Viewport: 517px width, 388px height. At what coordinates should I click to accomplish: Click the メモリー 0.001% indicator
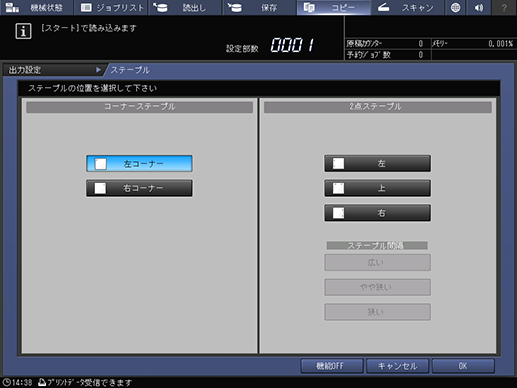pyautogui.click(x=473, y=44)
